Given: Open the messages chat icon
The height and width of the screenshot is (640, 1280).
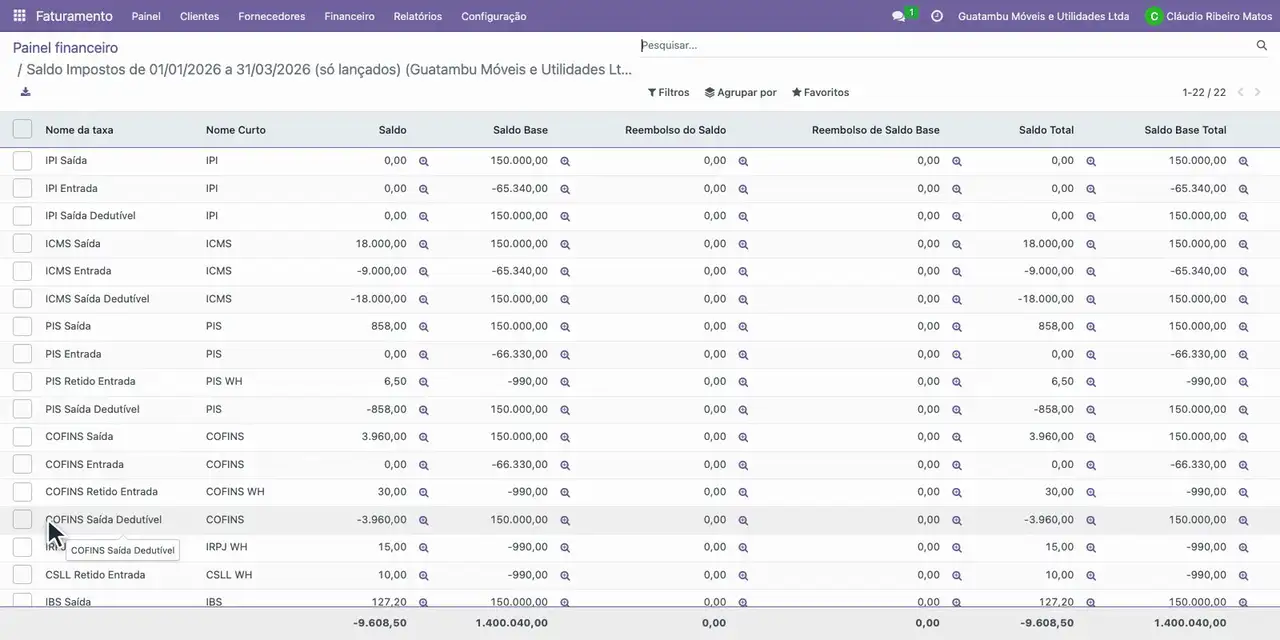Looking at the screenshot, I should [x=898, y=16].
